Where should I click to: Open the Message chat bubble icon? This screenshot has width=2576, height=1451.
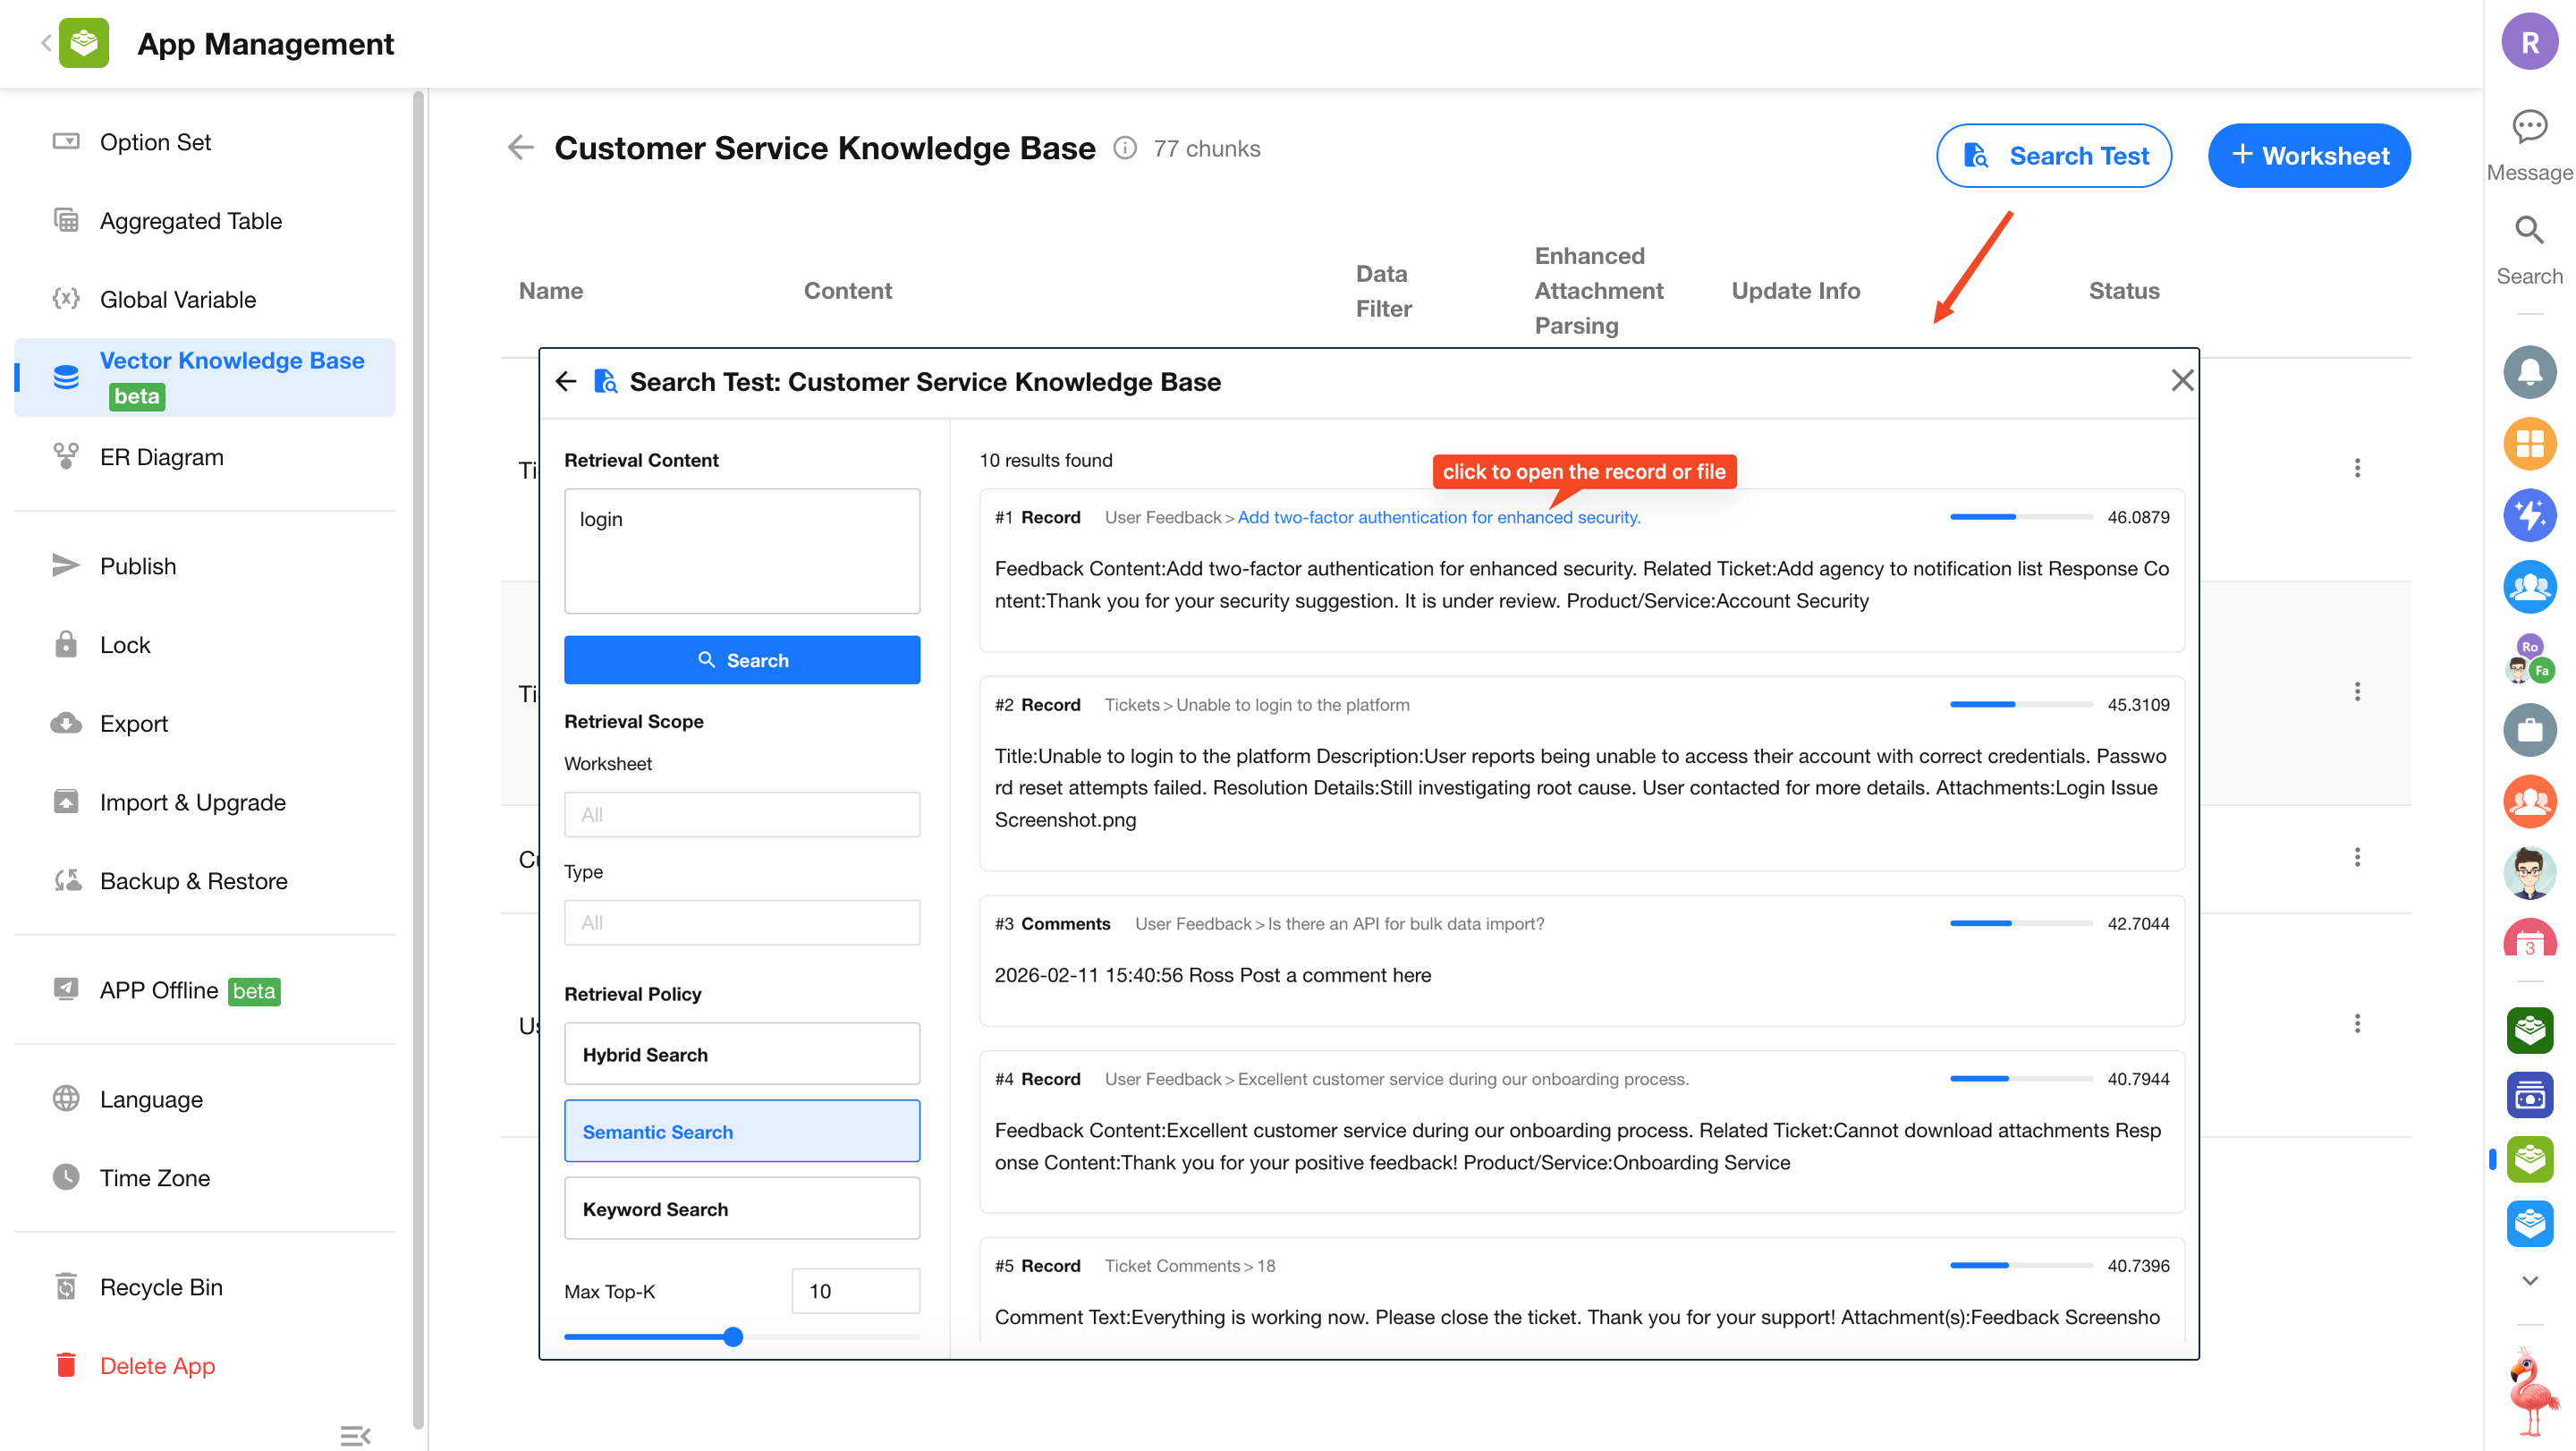click(x=2529, y=127)
